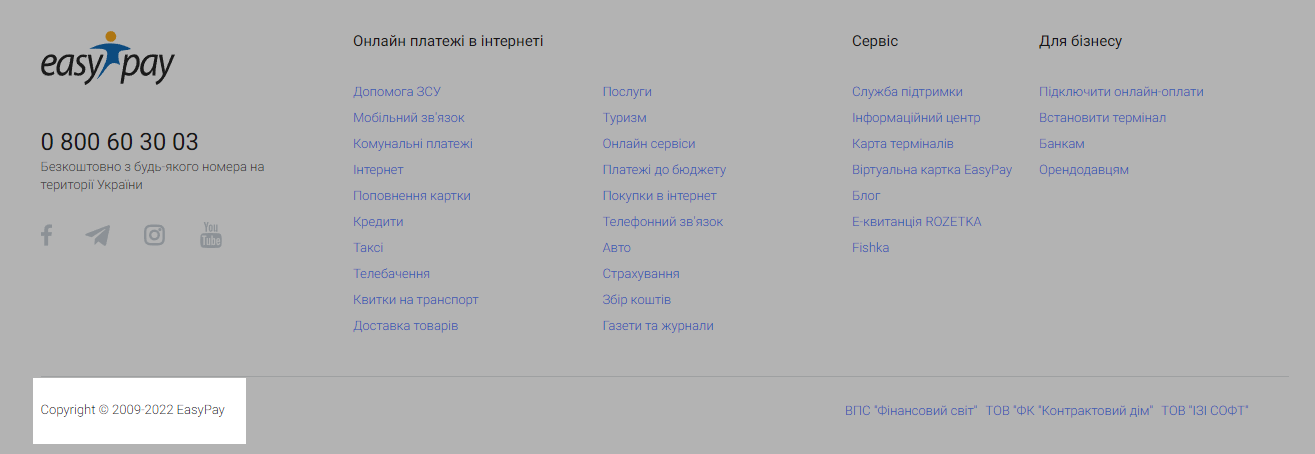
Task: Open ТОВ "ІЗІ СОФТ" link
Action: 1205,410
